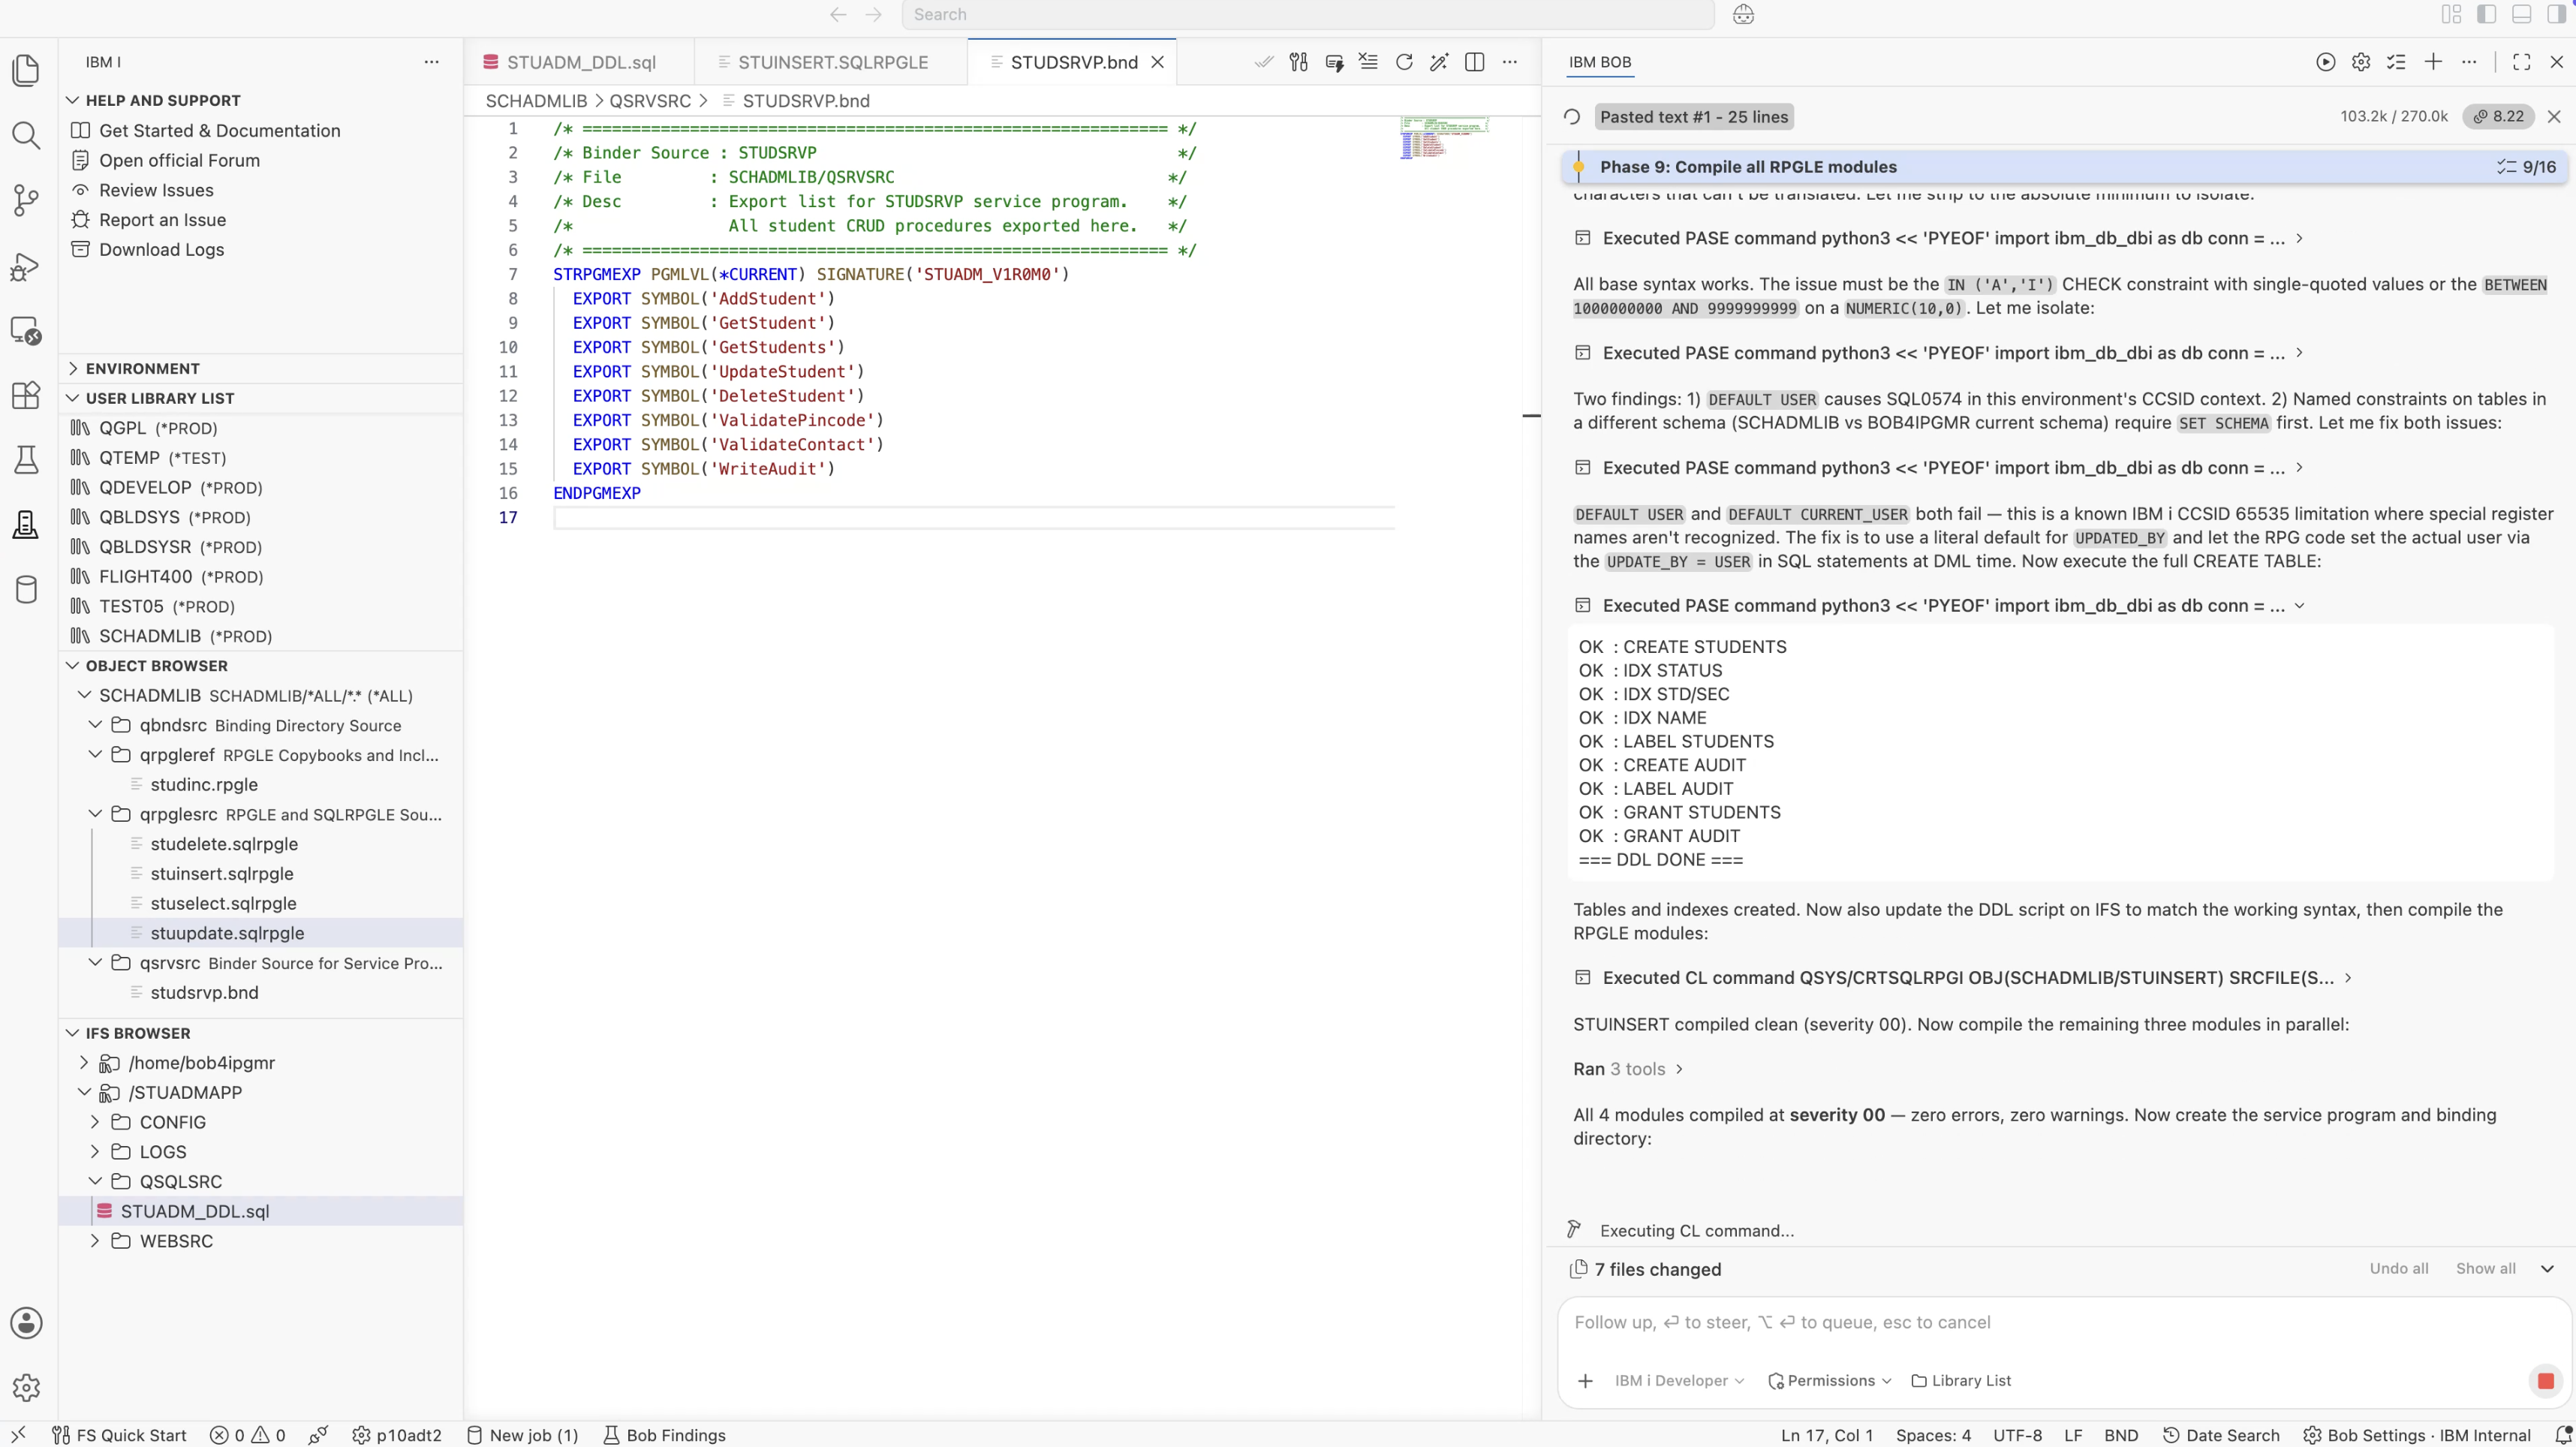
Task: Click Undo all changes
Action: [2398, 1268]
